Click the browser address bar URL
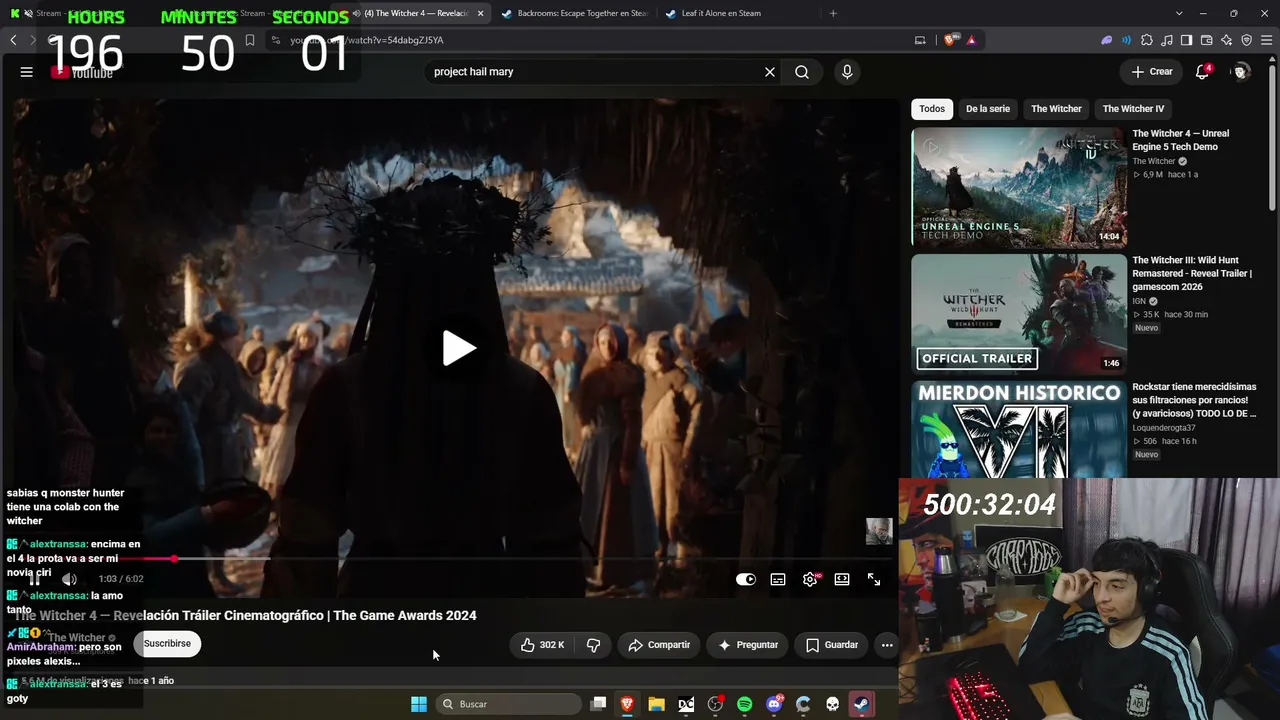The width and height of the screenshot is (1280, 720). (x=367, y=40)
